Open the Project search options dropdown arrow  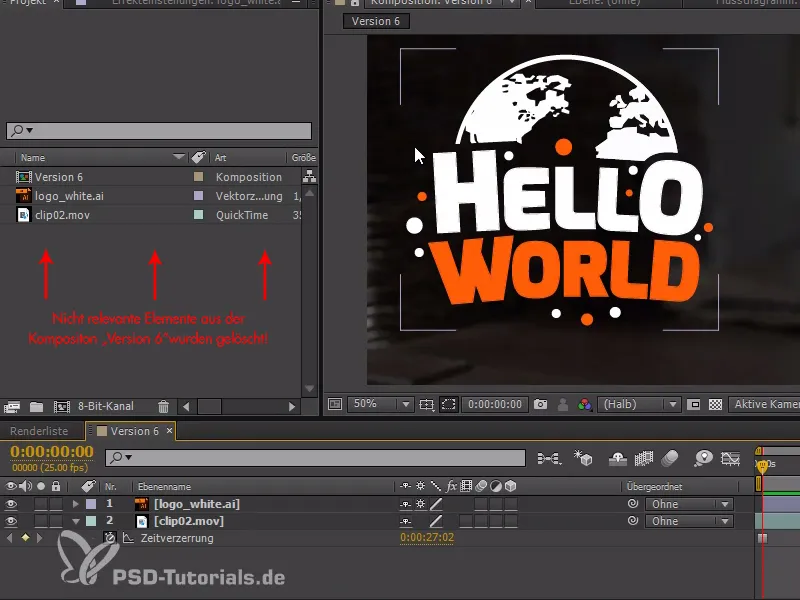point(30,131)
